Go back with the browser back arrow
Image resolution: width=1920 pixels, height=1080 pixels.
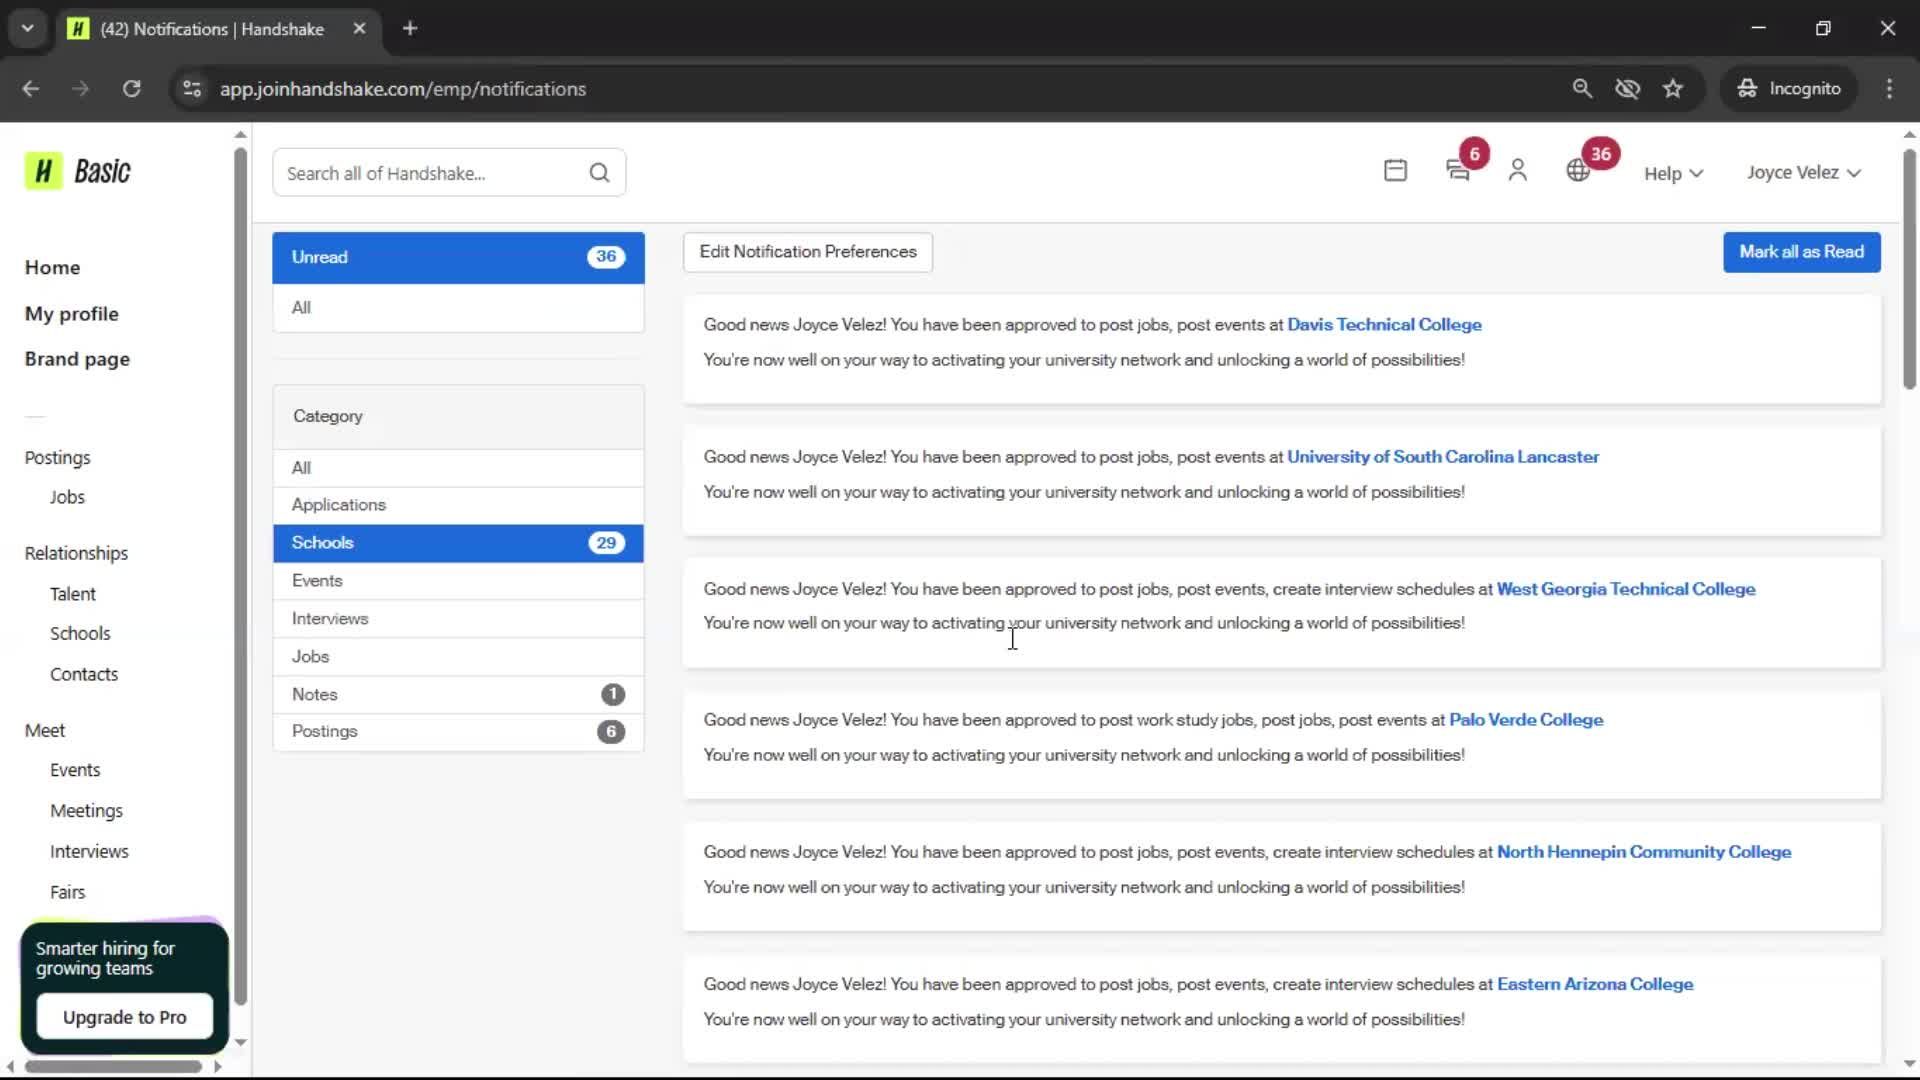pos(31,88)
